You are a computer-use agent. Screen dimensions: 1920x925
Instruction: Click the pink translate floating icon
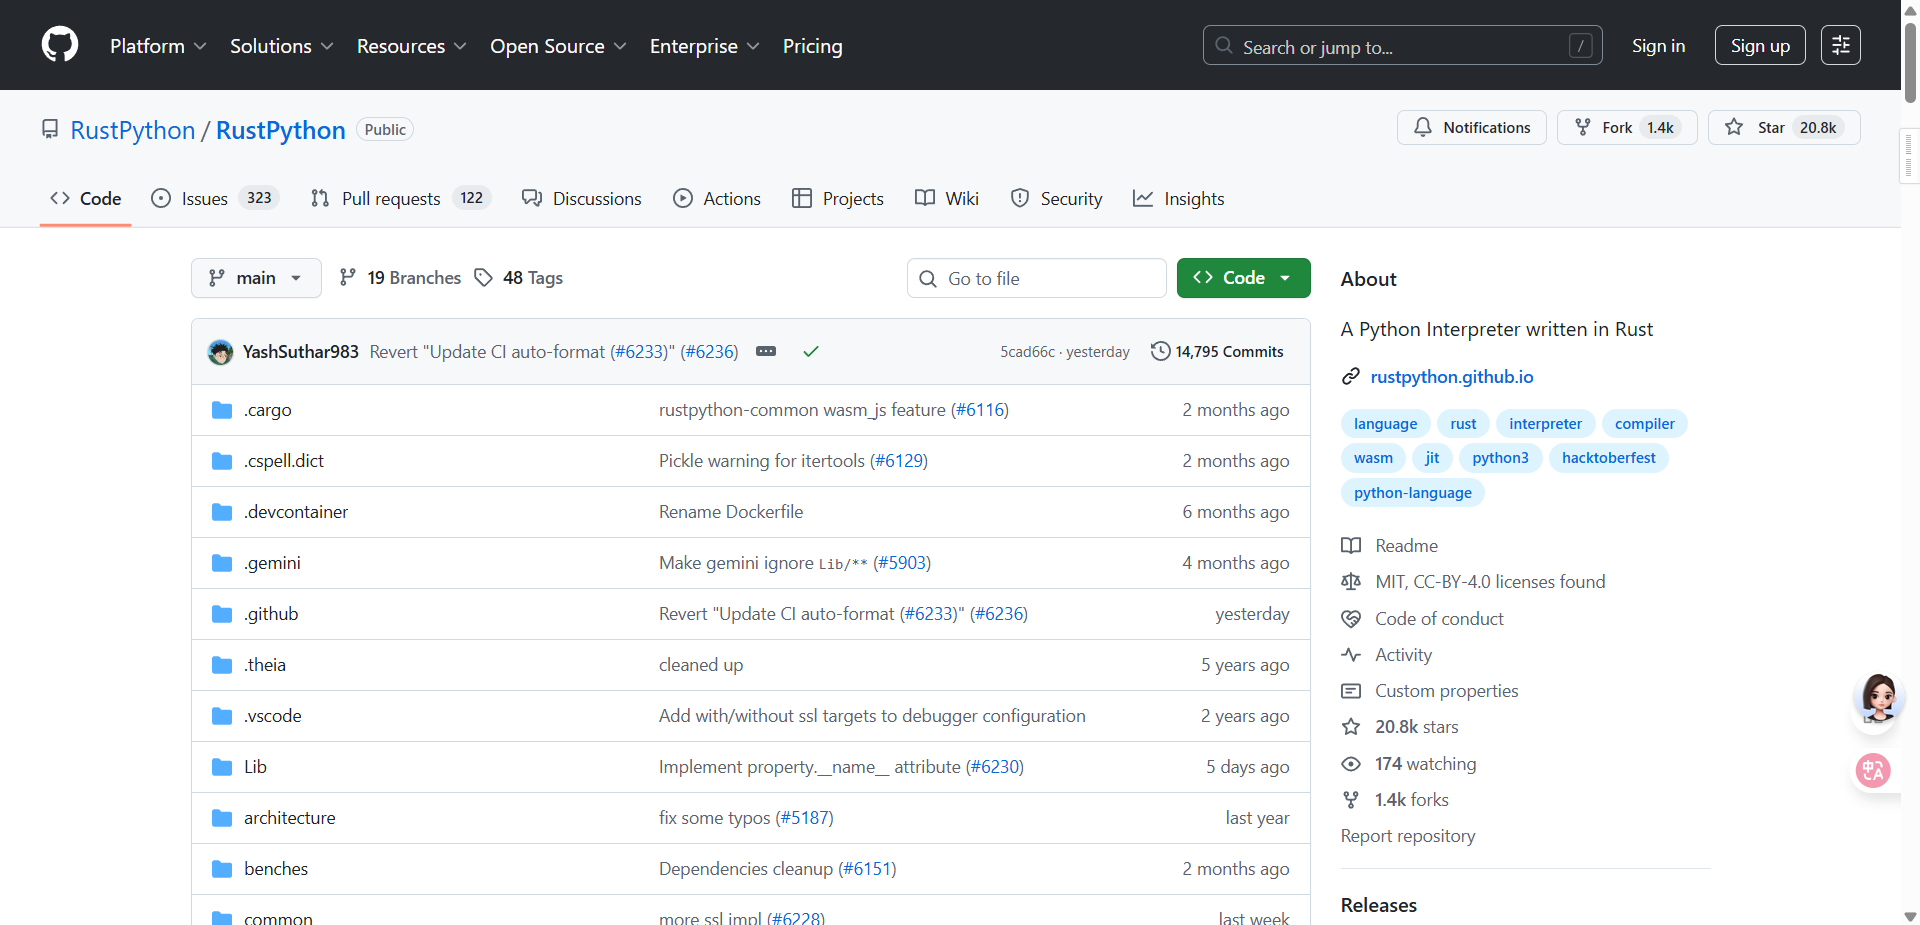1873,771
